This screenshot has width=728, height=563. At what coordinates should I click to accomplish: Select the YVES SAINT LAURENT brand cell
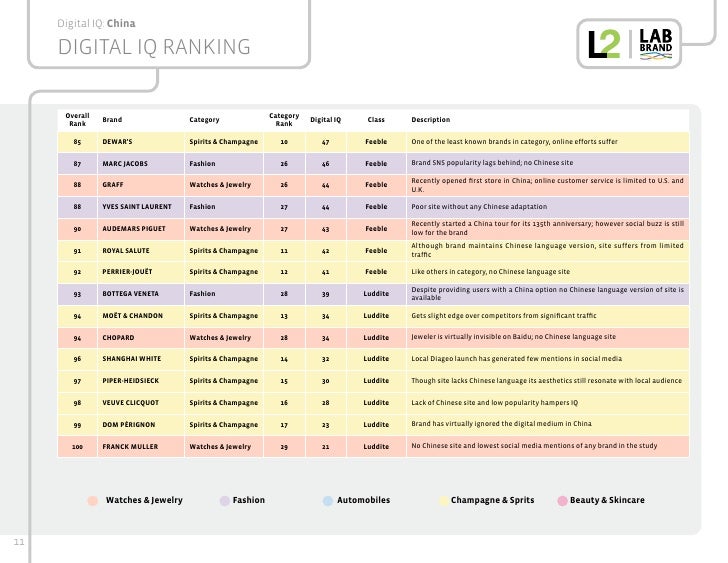(x=141, y=207)
